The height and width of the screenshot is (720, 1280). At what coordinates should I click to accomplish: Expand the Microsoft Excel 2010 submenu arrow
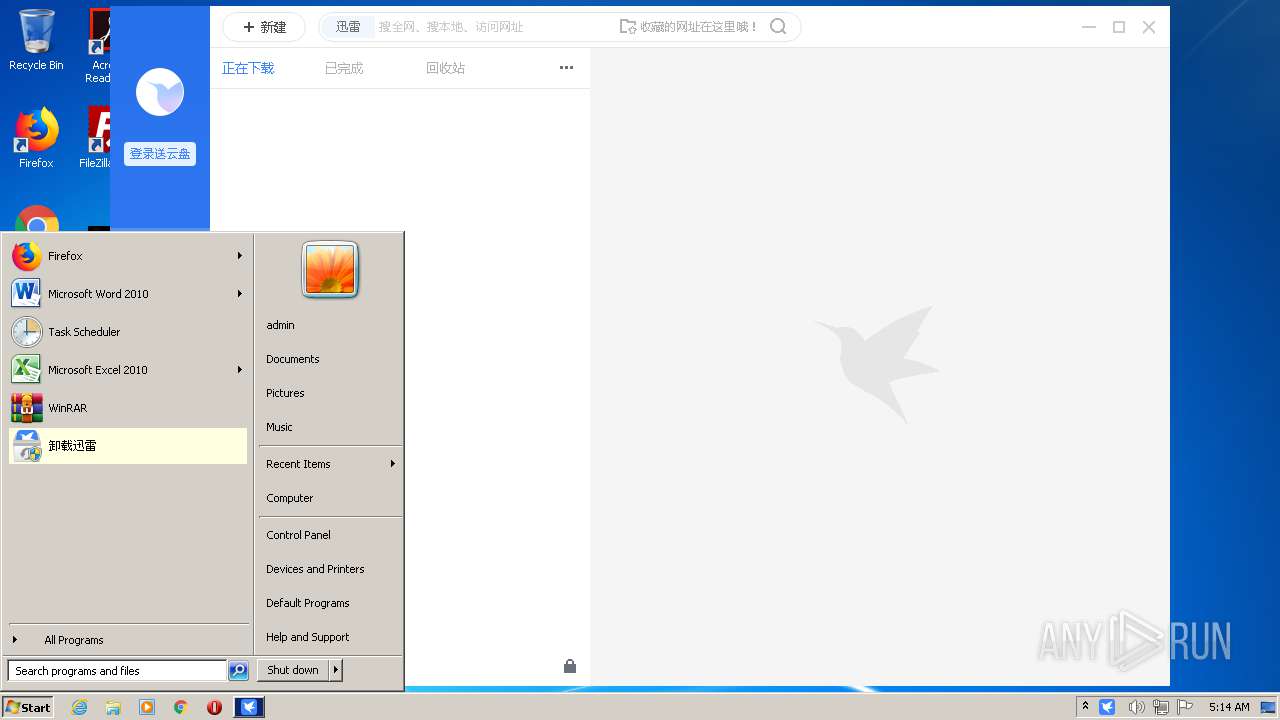[x=240, y=370]
